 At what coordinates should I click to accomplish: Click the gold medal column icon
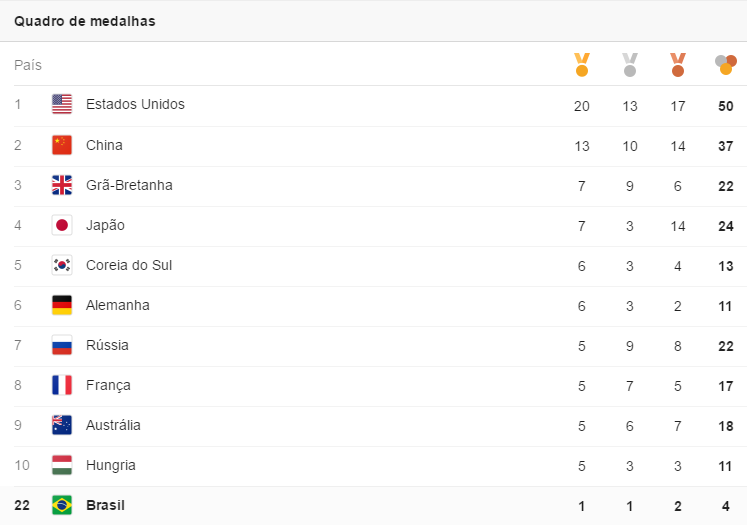click(581, 65)
